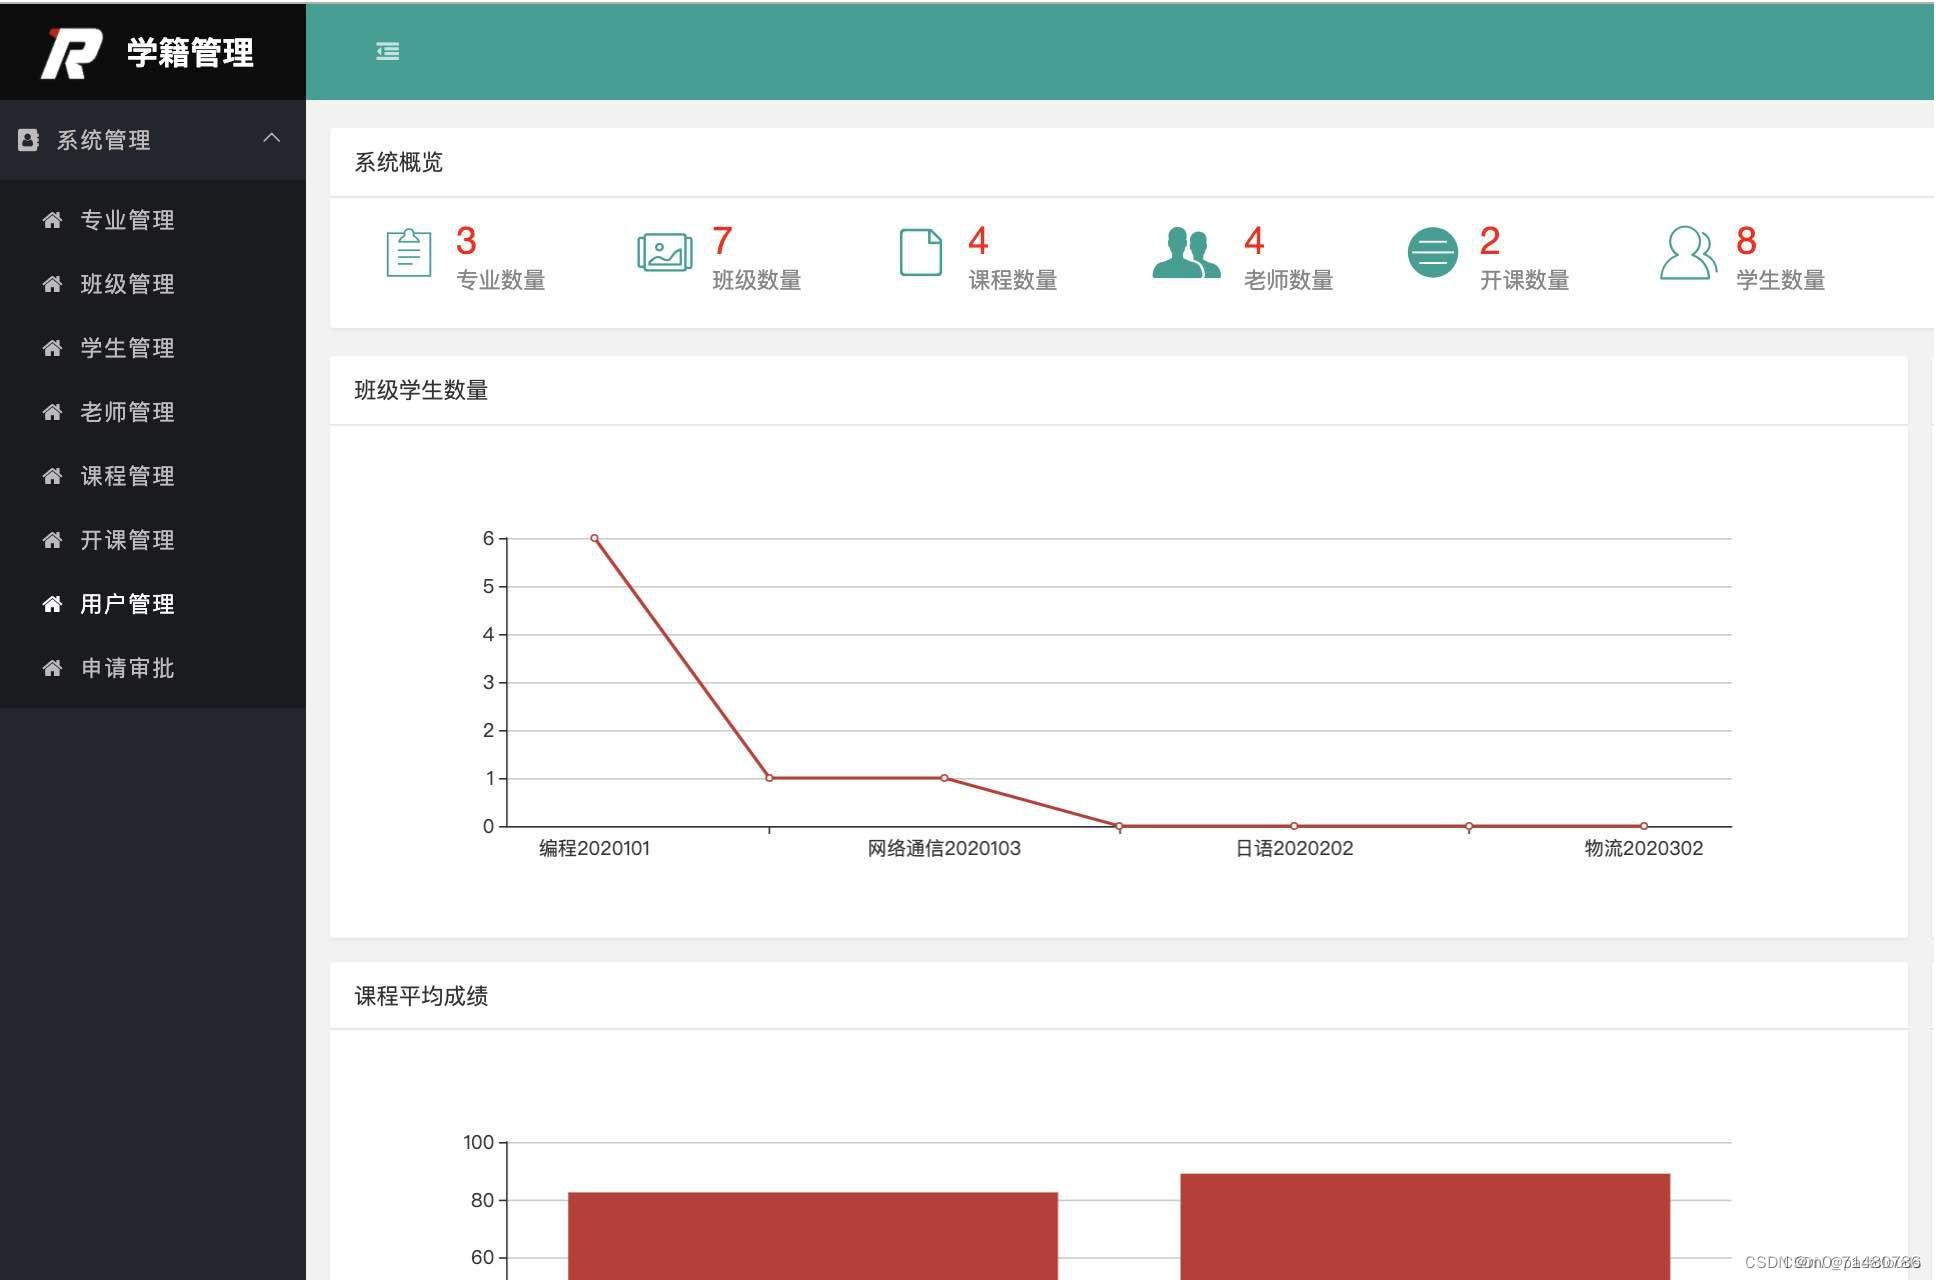This screenshot has height=1280, width=1936.
Task: Click the round lines icon for 开课数量
Action: click(1432, 253)
